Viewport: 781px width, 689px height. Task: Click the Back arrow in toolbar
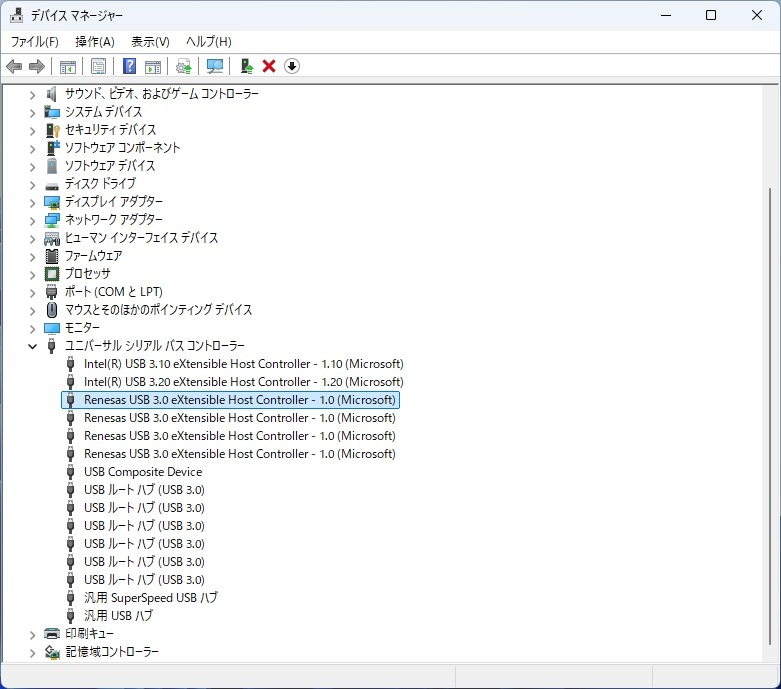click(x=14, y=66)
